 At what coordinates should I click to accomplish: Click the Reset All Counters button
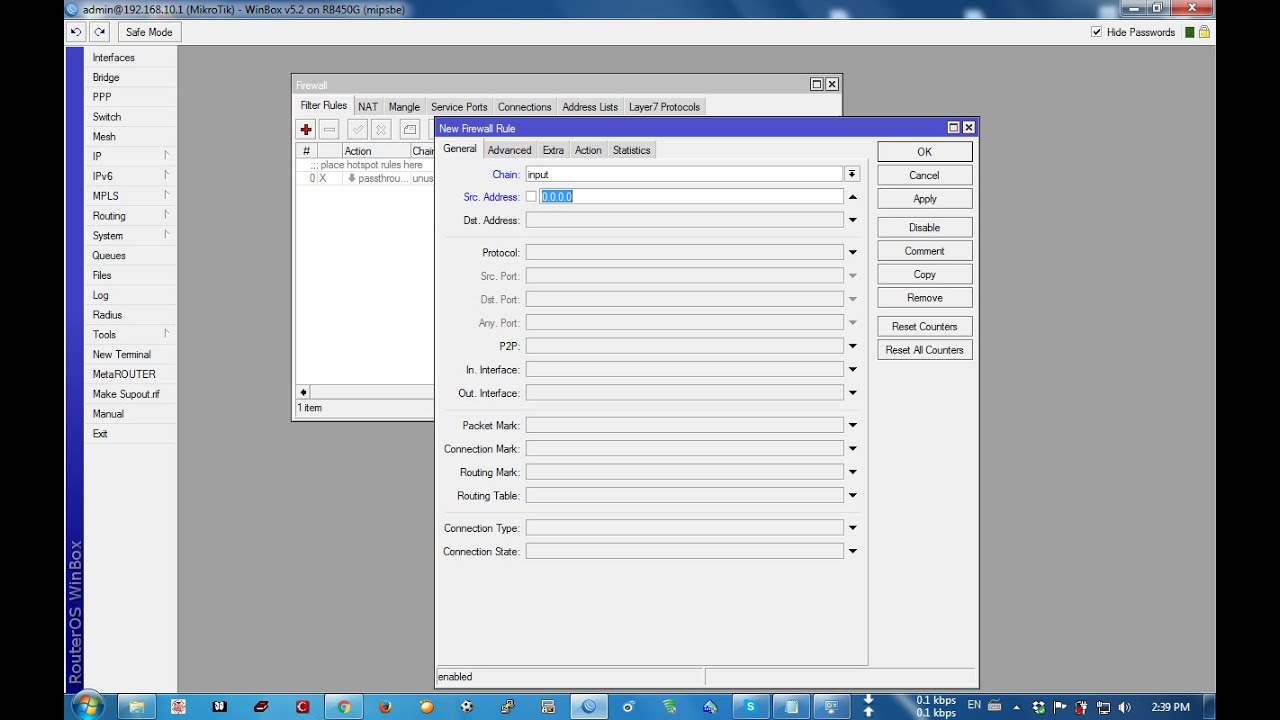(925, 350)
